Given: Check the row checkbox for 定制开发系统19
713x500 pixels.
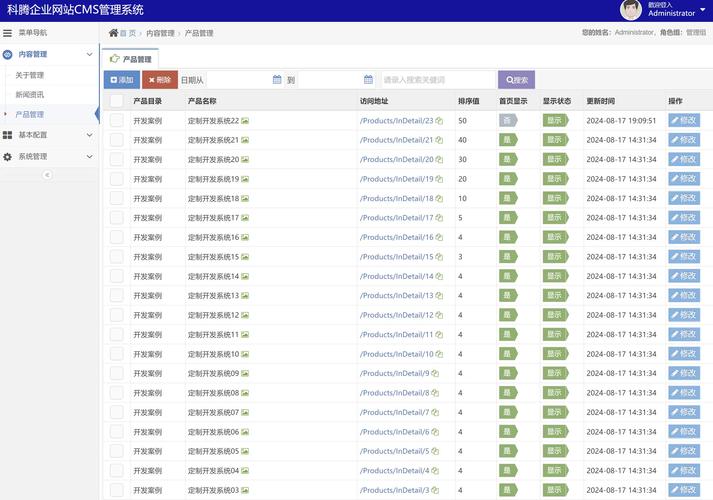Looking at the screenshot, I should click(x=116, y=179).
